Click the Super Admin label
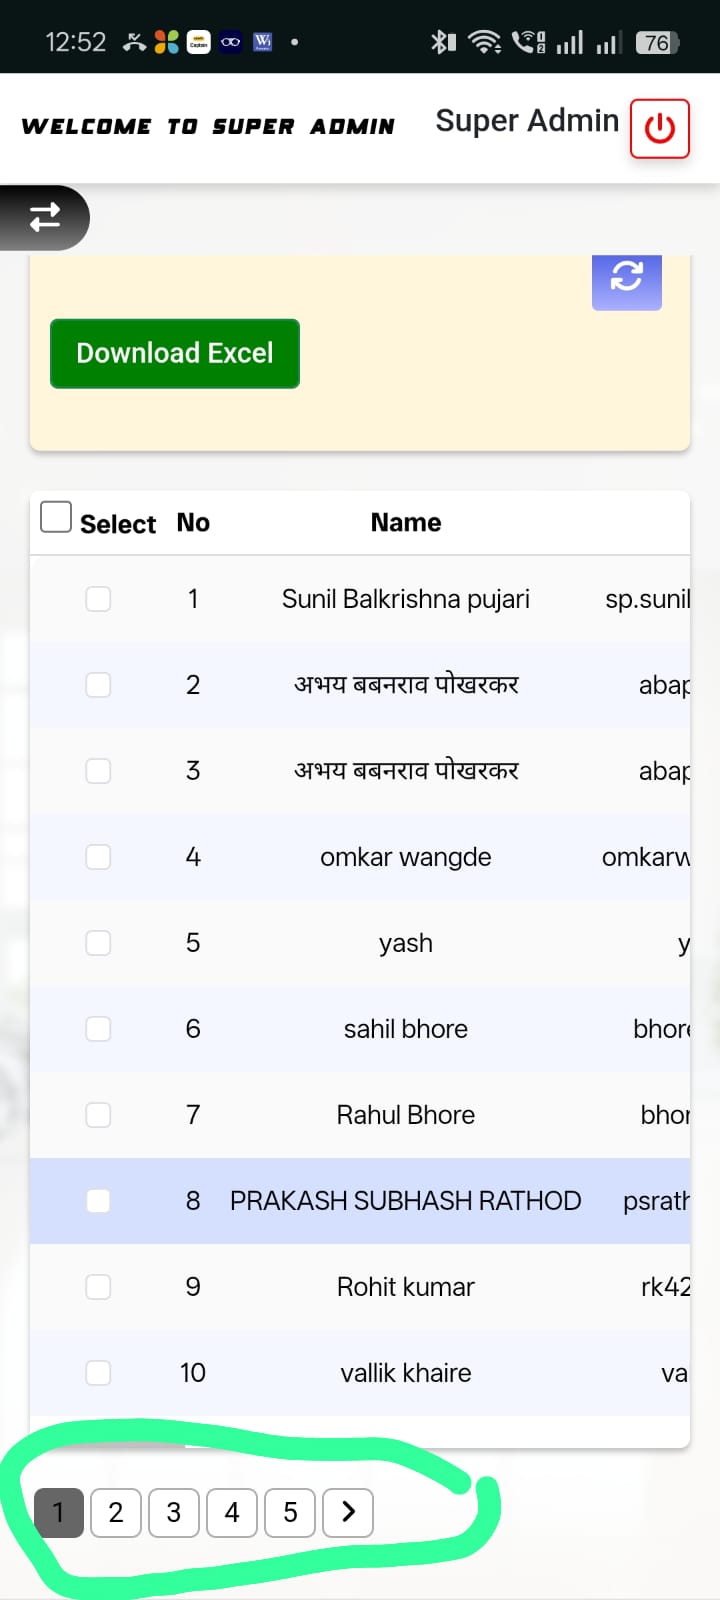 click(x=527, y=121)
